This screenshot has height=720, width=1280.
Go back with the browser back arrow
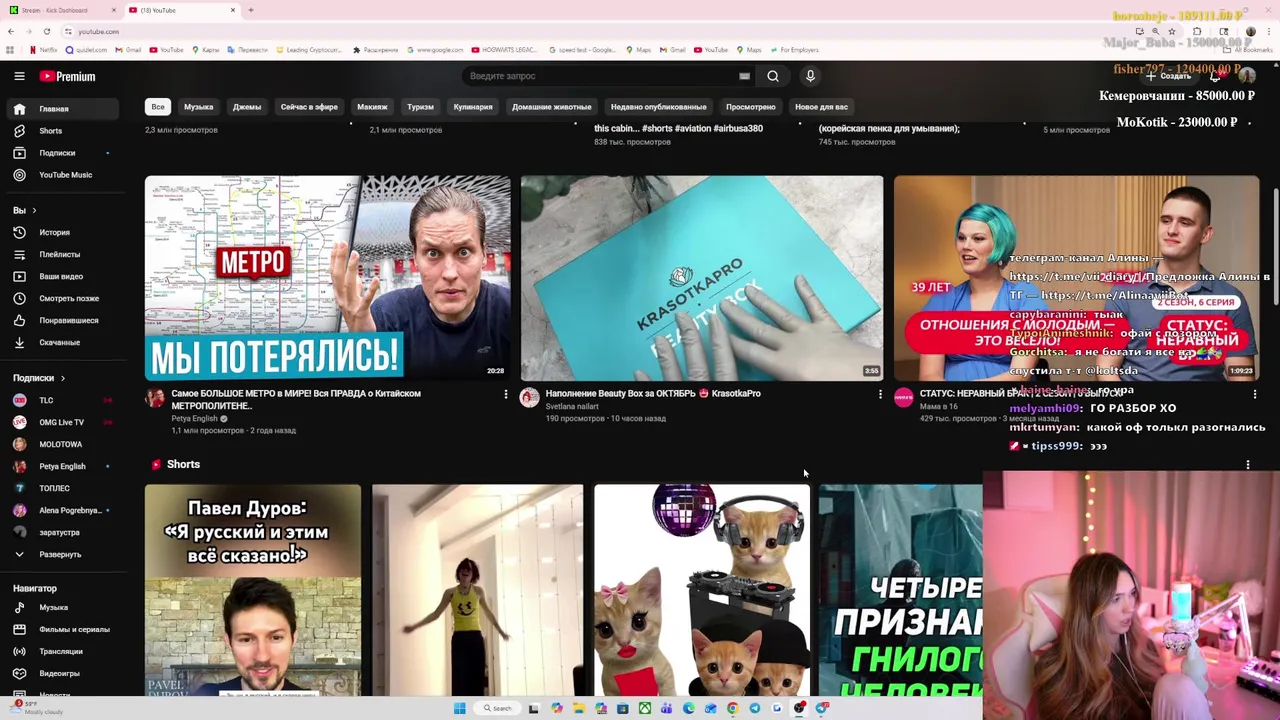coord(11,31)
